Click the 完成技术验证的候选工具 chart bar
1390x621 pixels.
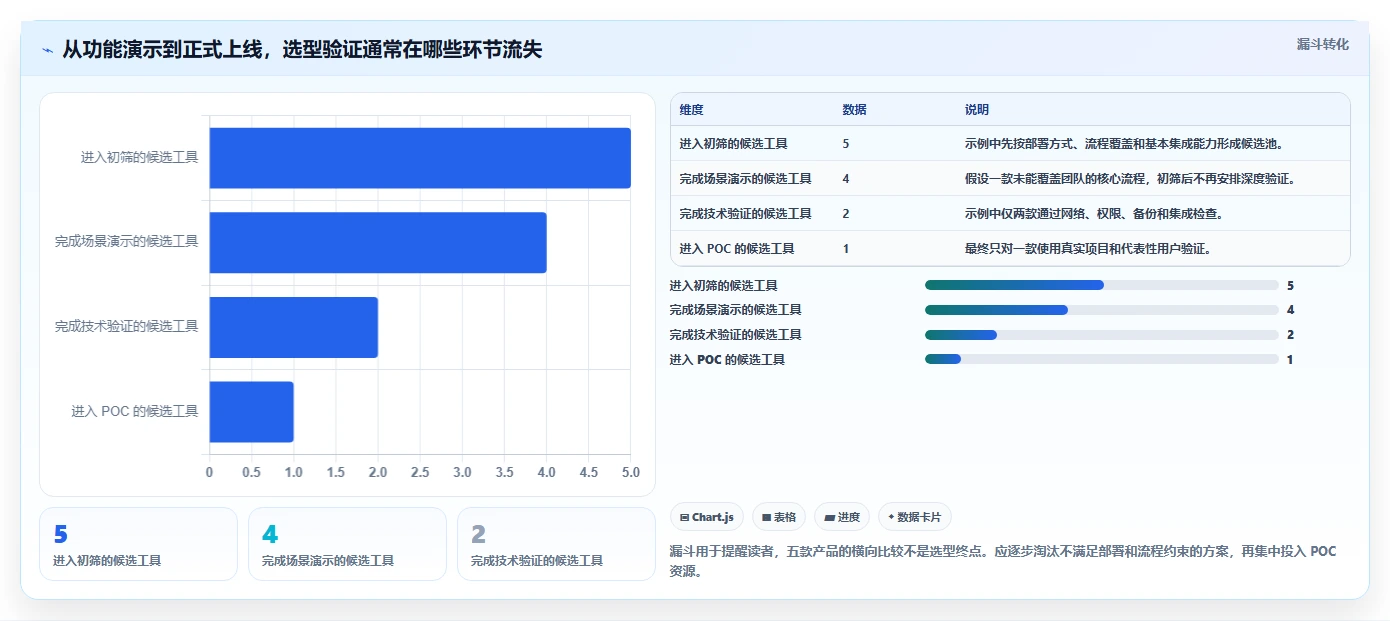[x=294, y=327]
